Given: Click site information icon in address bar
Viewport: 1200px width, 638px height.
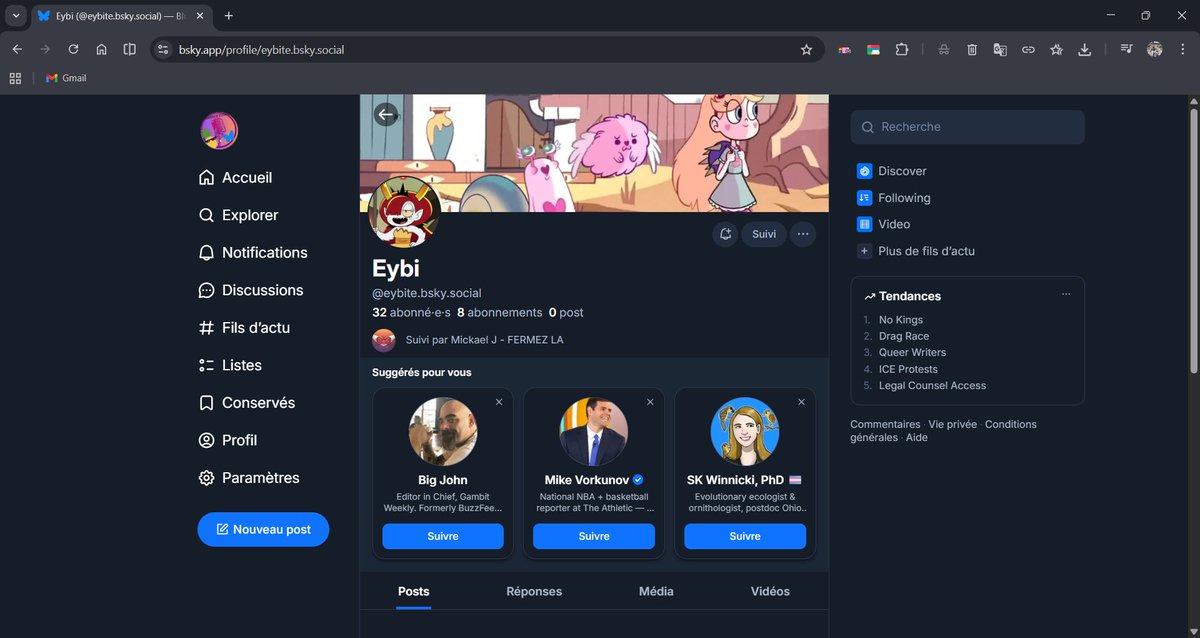Looking at the screenshot, I should click(164, 49).
